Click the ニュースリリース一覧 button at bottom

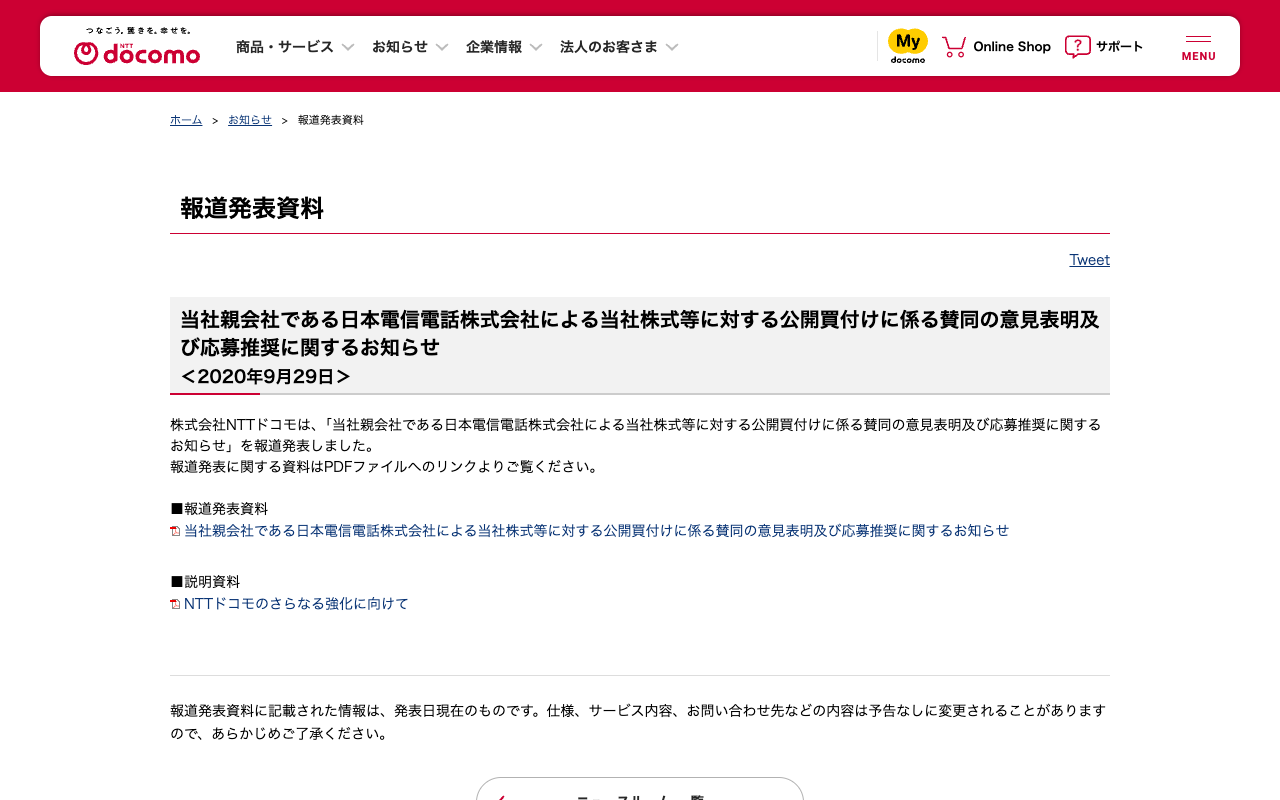point(640,789)
